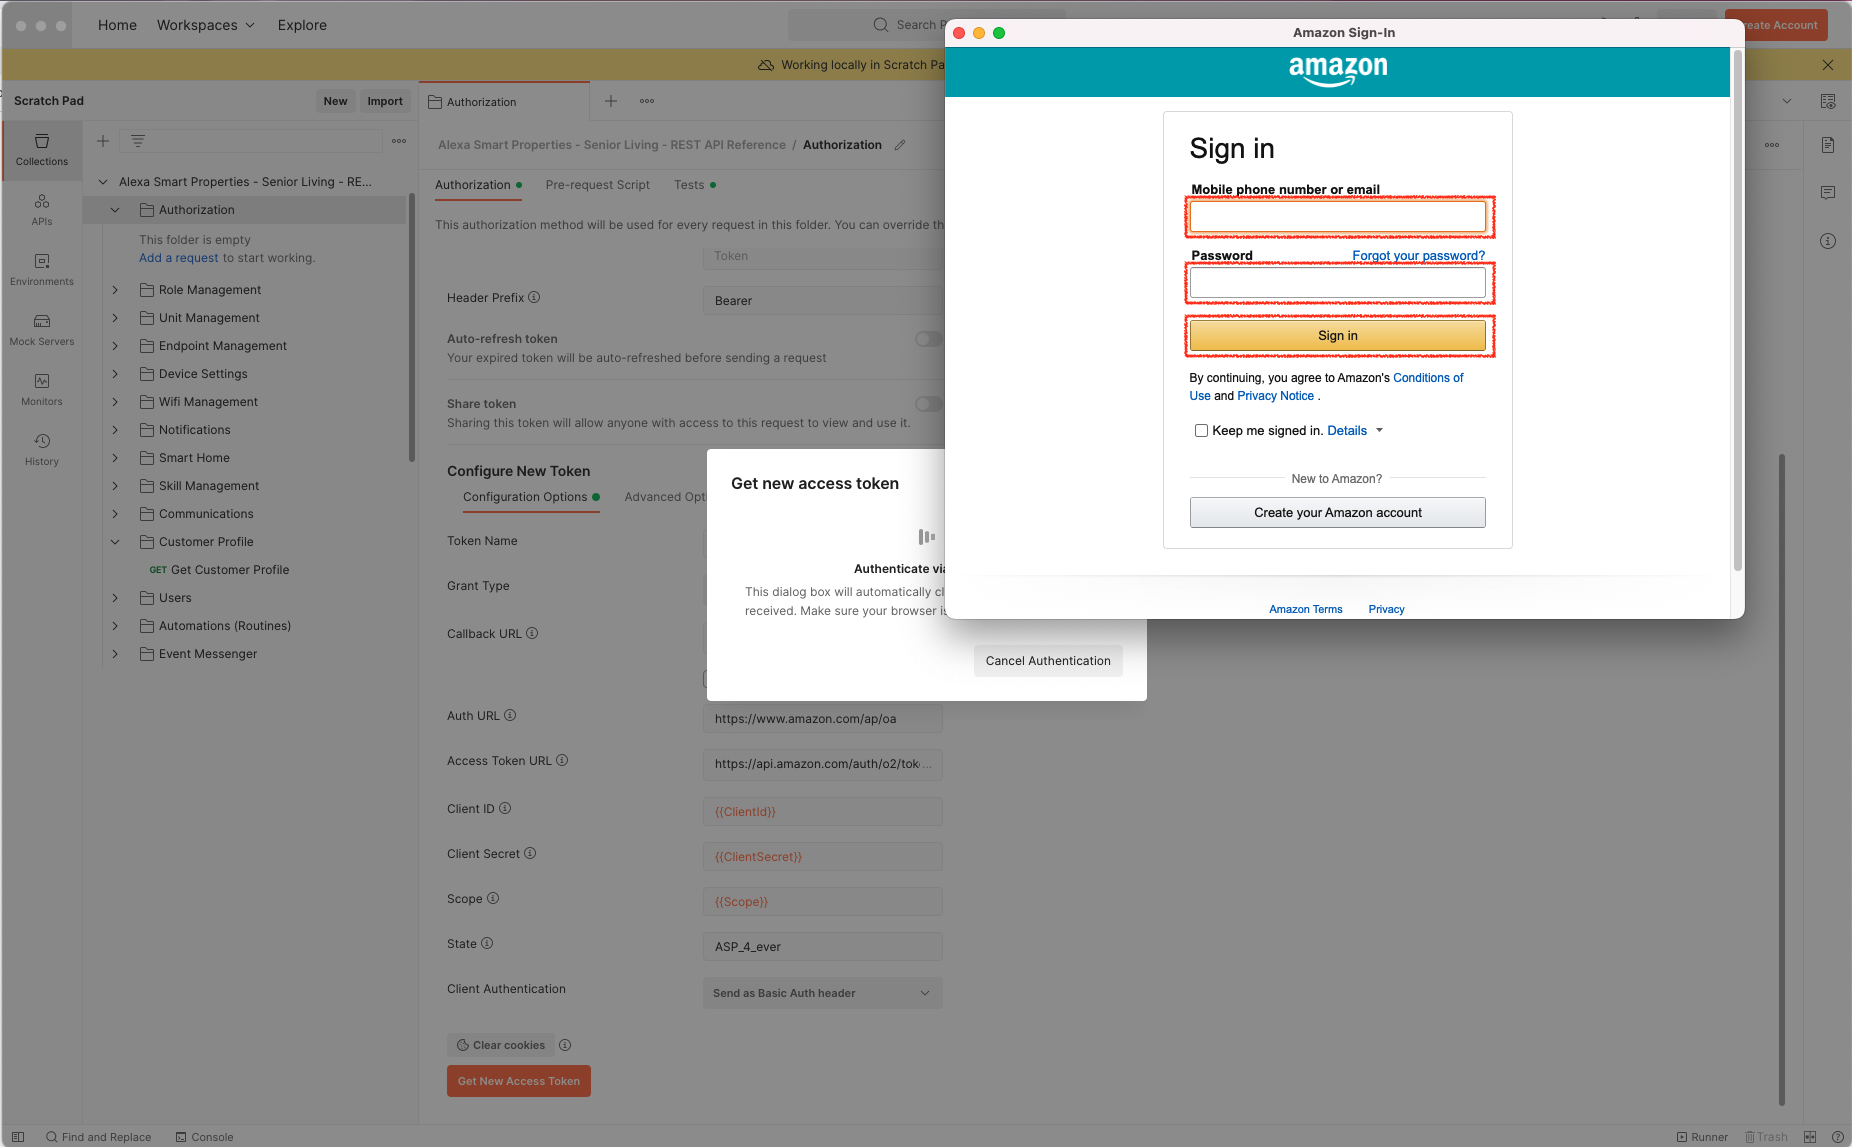This screenshot has width=1852, height=1147.
Task: Open the Monitors sidebar panel
Action: point(42,390)
